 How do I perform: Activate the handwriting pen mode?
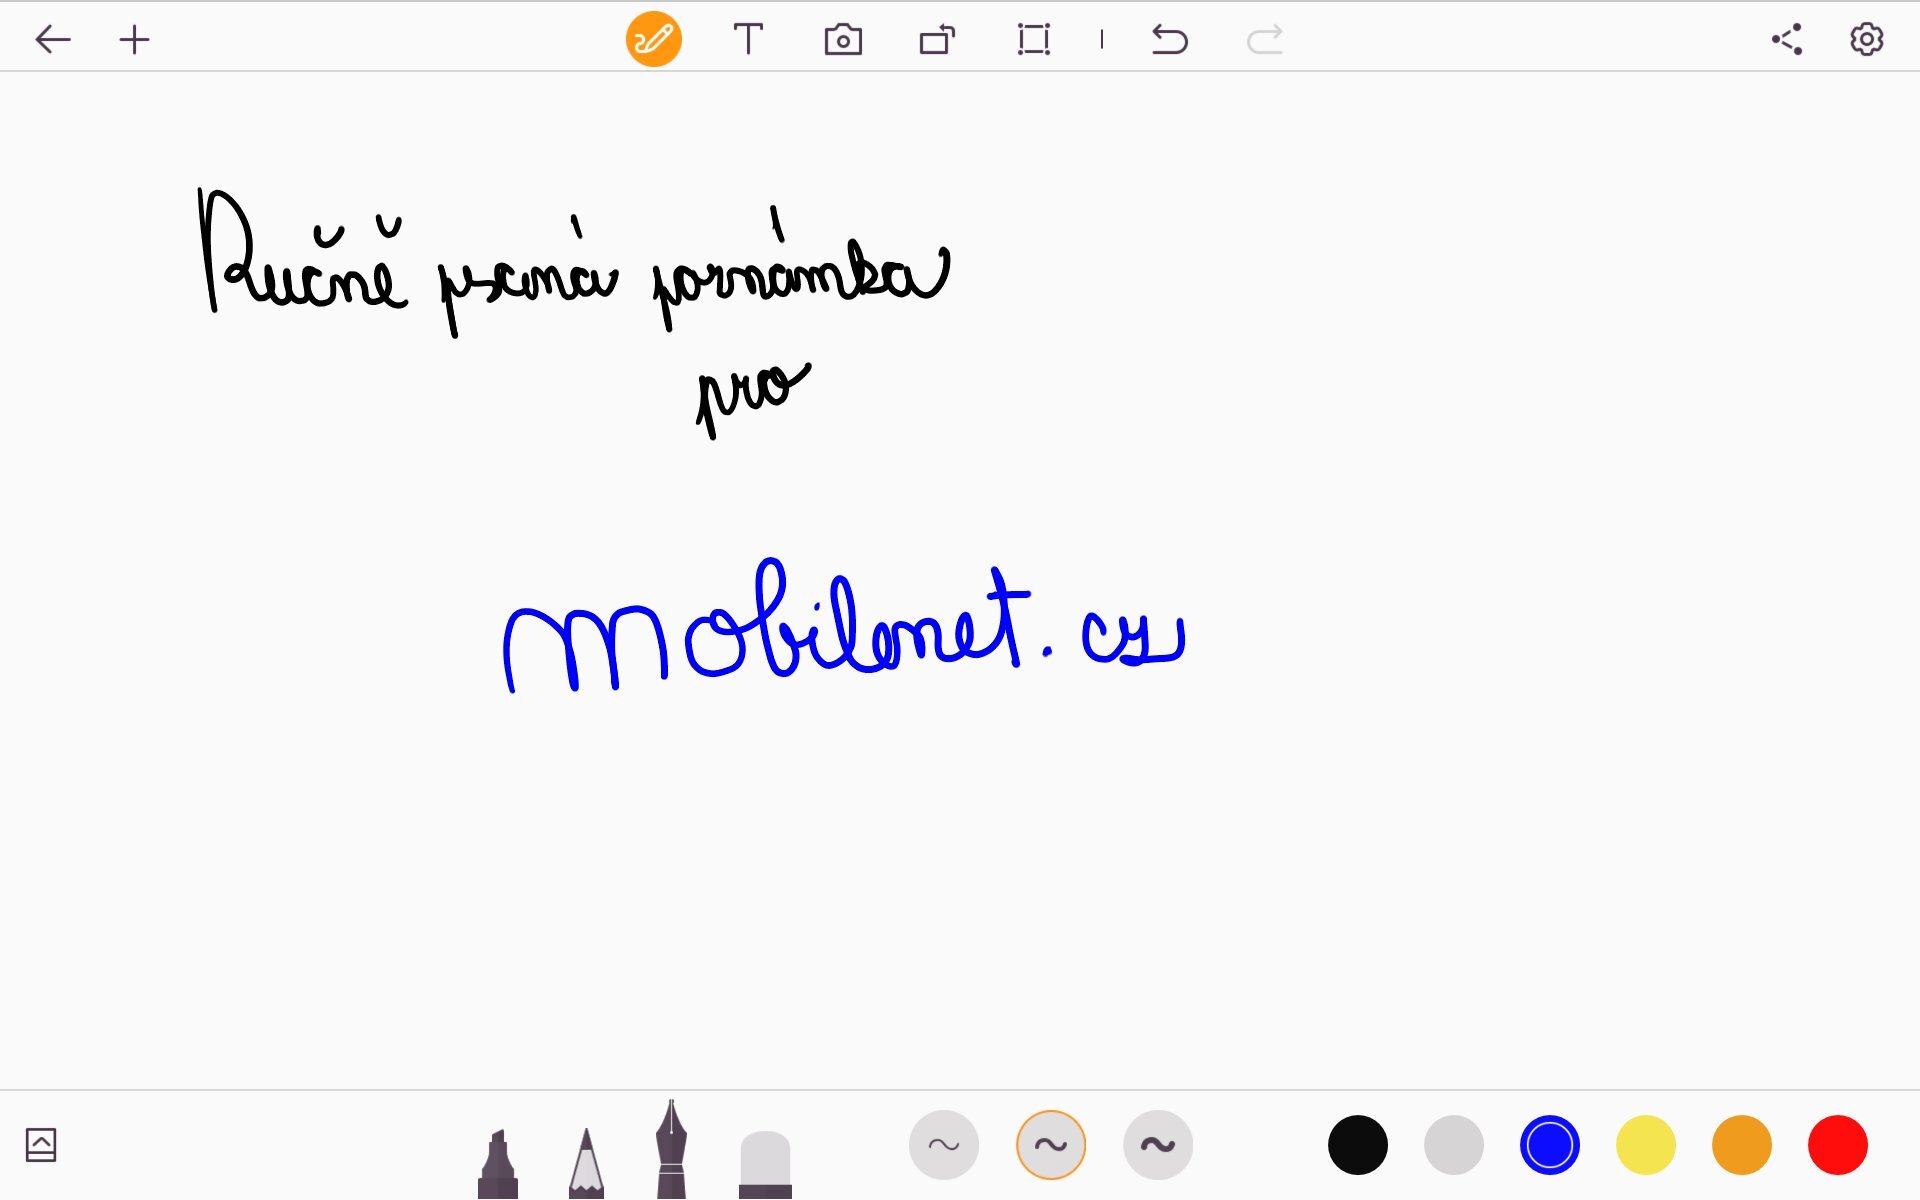pyautogui.click(x=653, y=40)
